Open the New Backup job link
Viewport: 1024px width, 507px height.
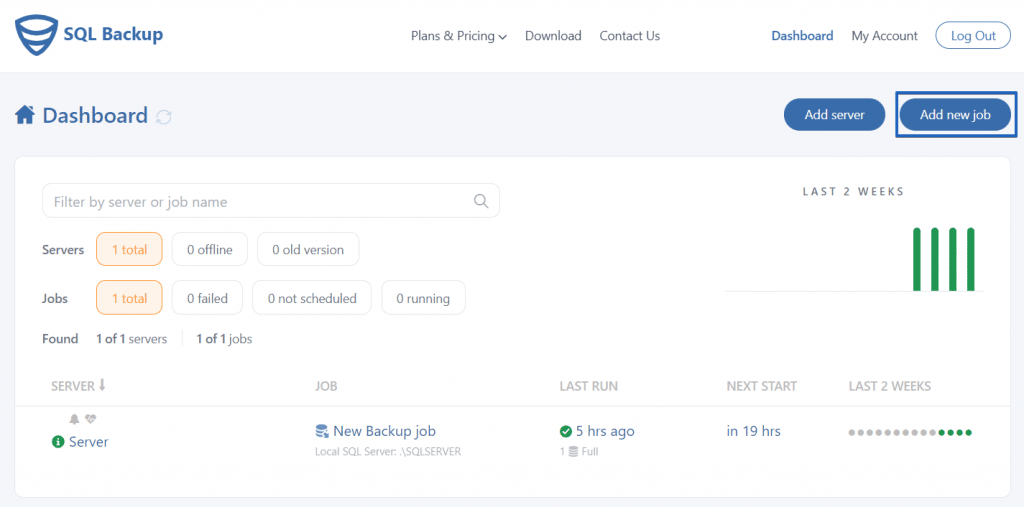(x=384, y=431)
